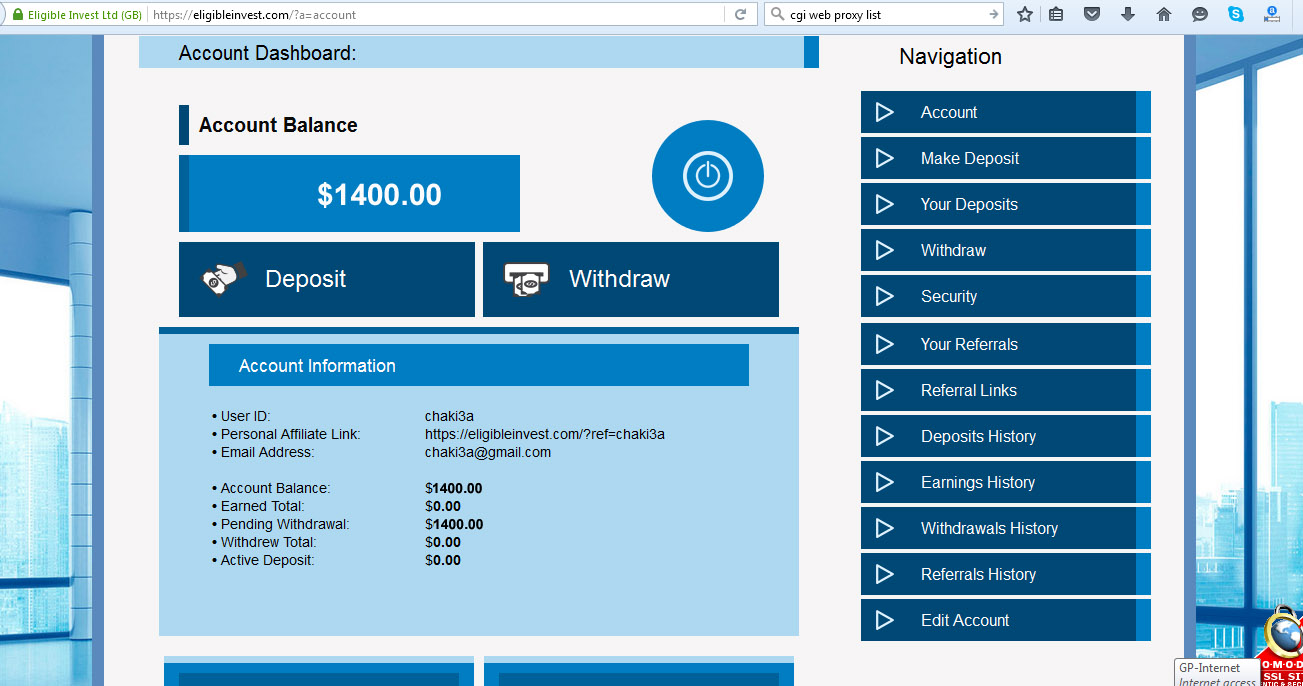Viewport: 1303px width, 686px height.
Task: Select Your Deposits navigation item
Action: [x=968, y=204]
